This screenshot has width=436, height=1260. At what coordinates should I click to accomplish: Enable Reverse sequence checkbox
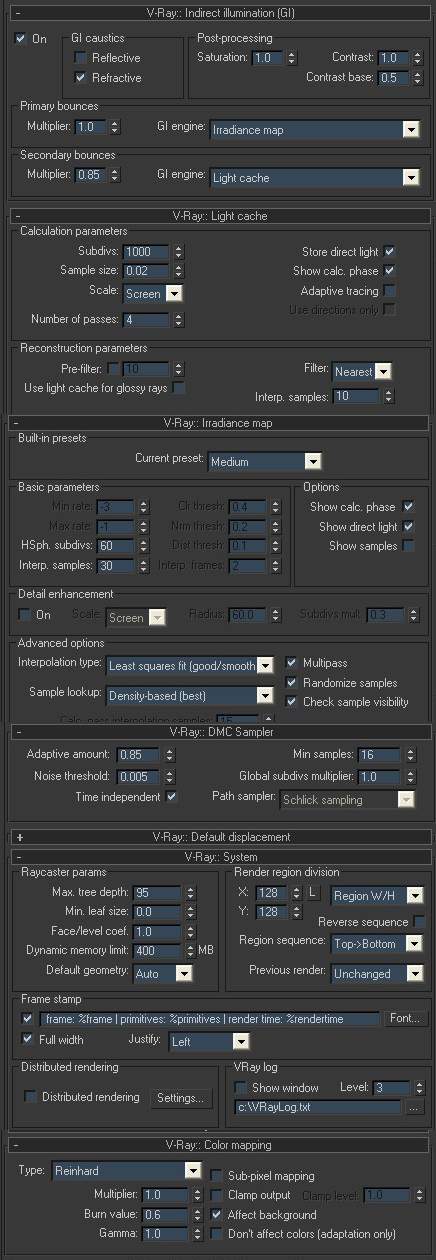[x=419, y=922]
